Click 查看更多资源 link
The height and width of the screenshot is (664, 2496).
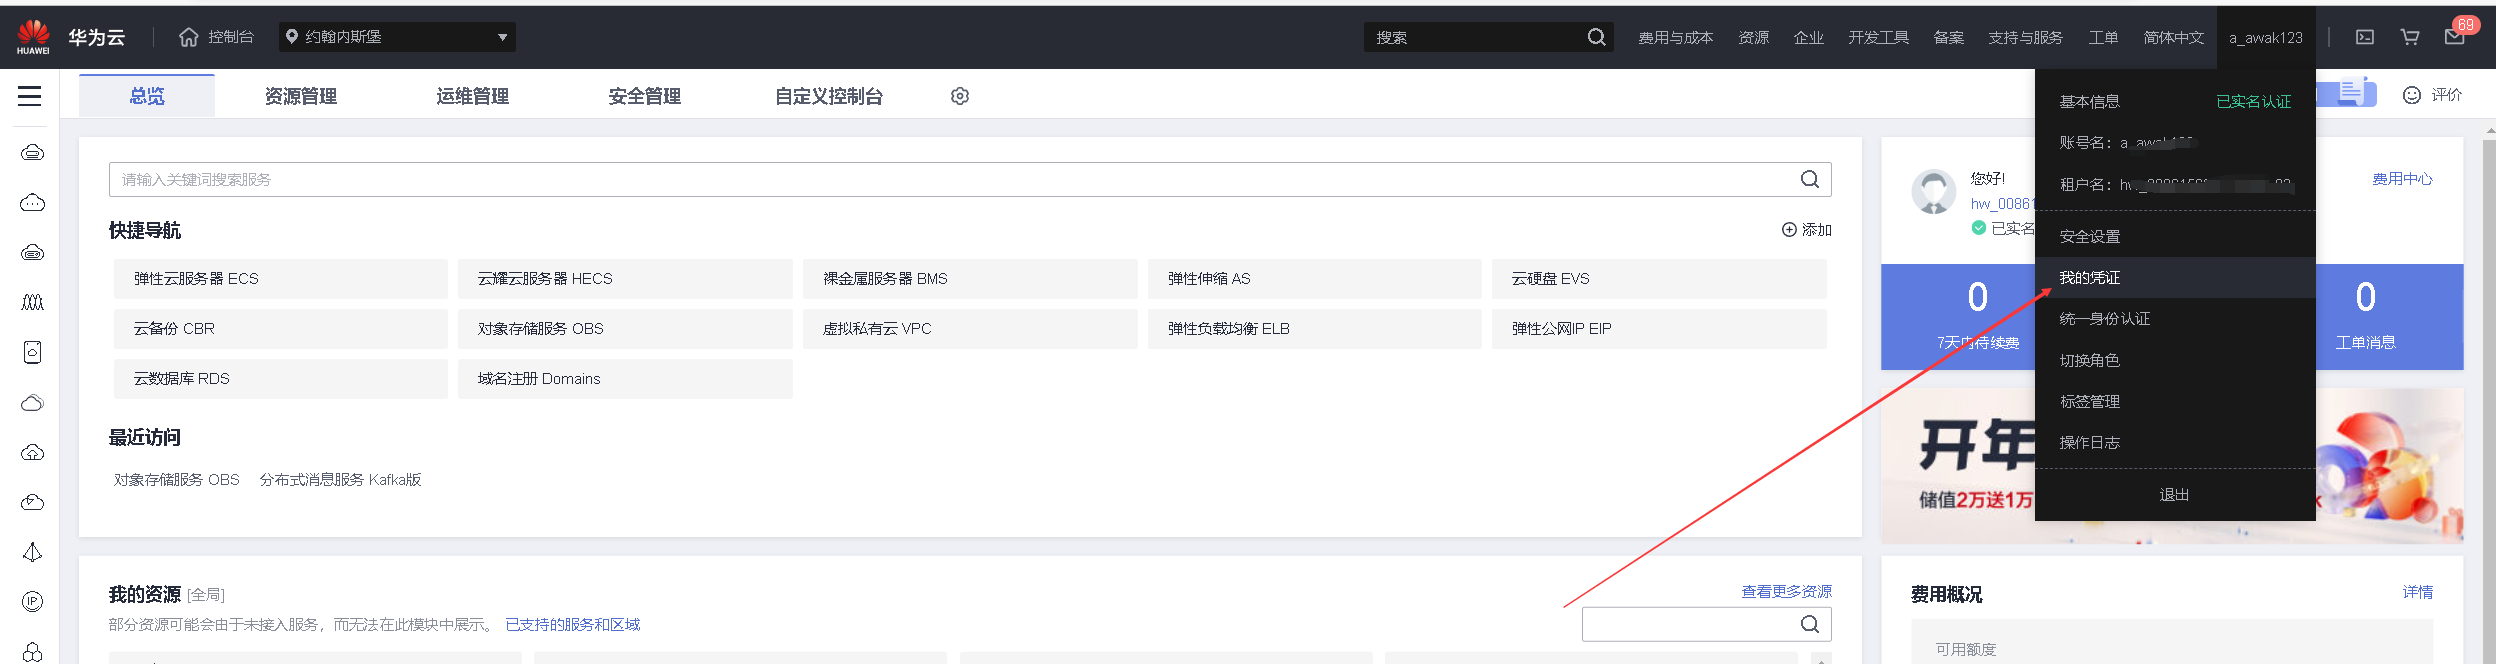1787,592
